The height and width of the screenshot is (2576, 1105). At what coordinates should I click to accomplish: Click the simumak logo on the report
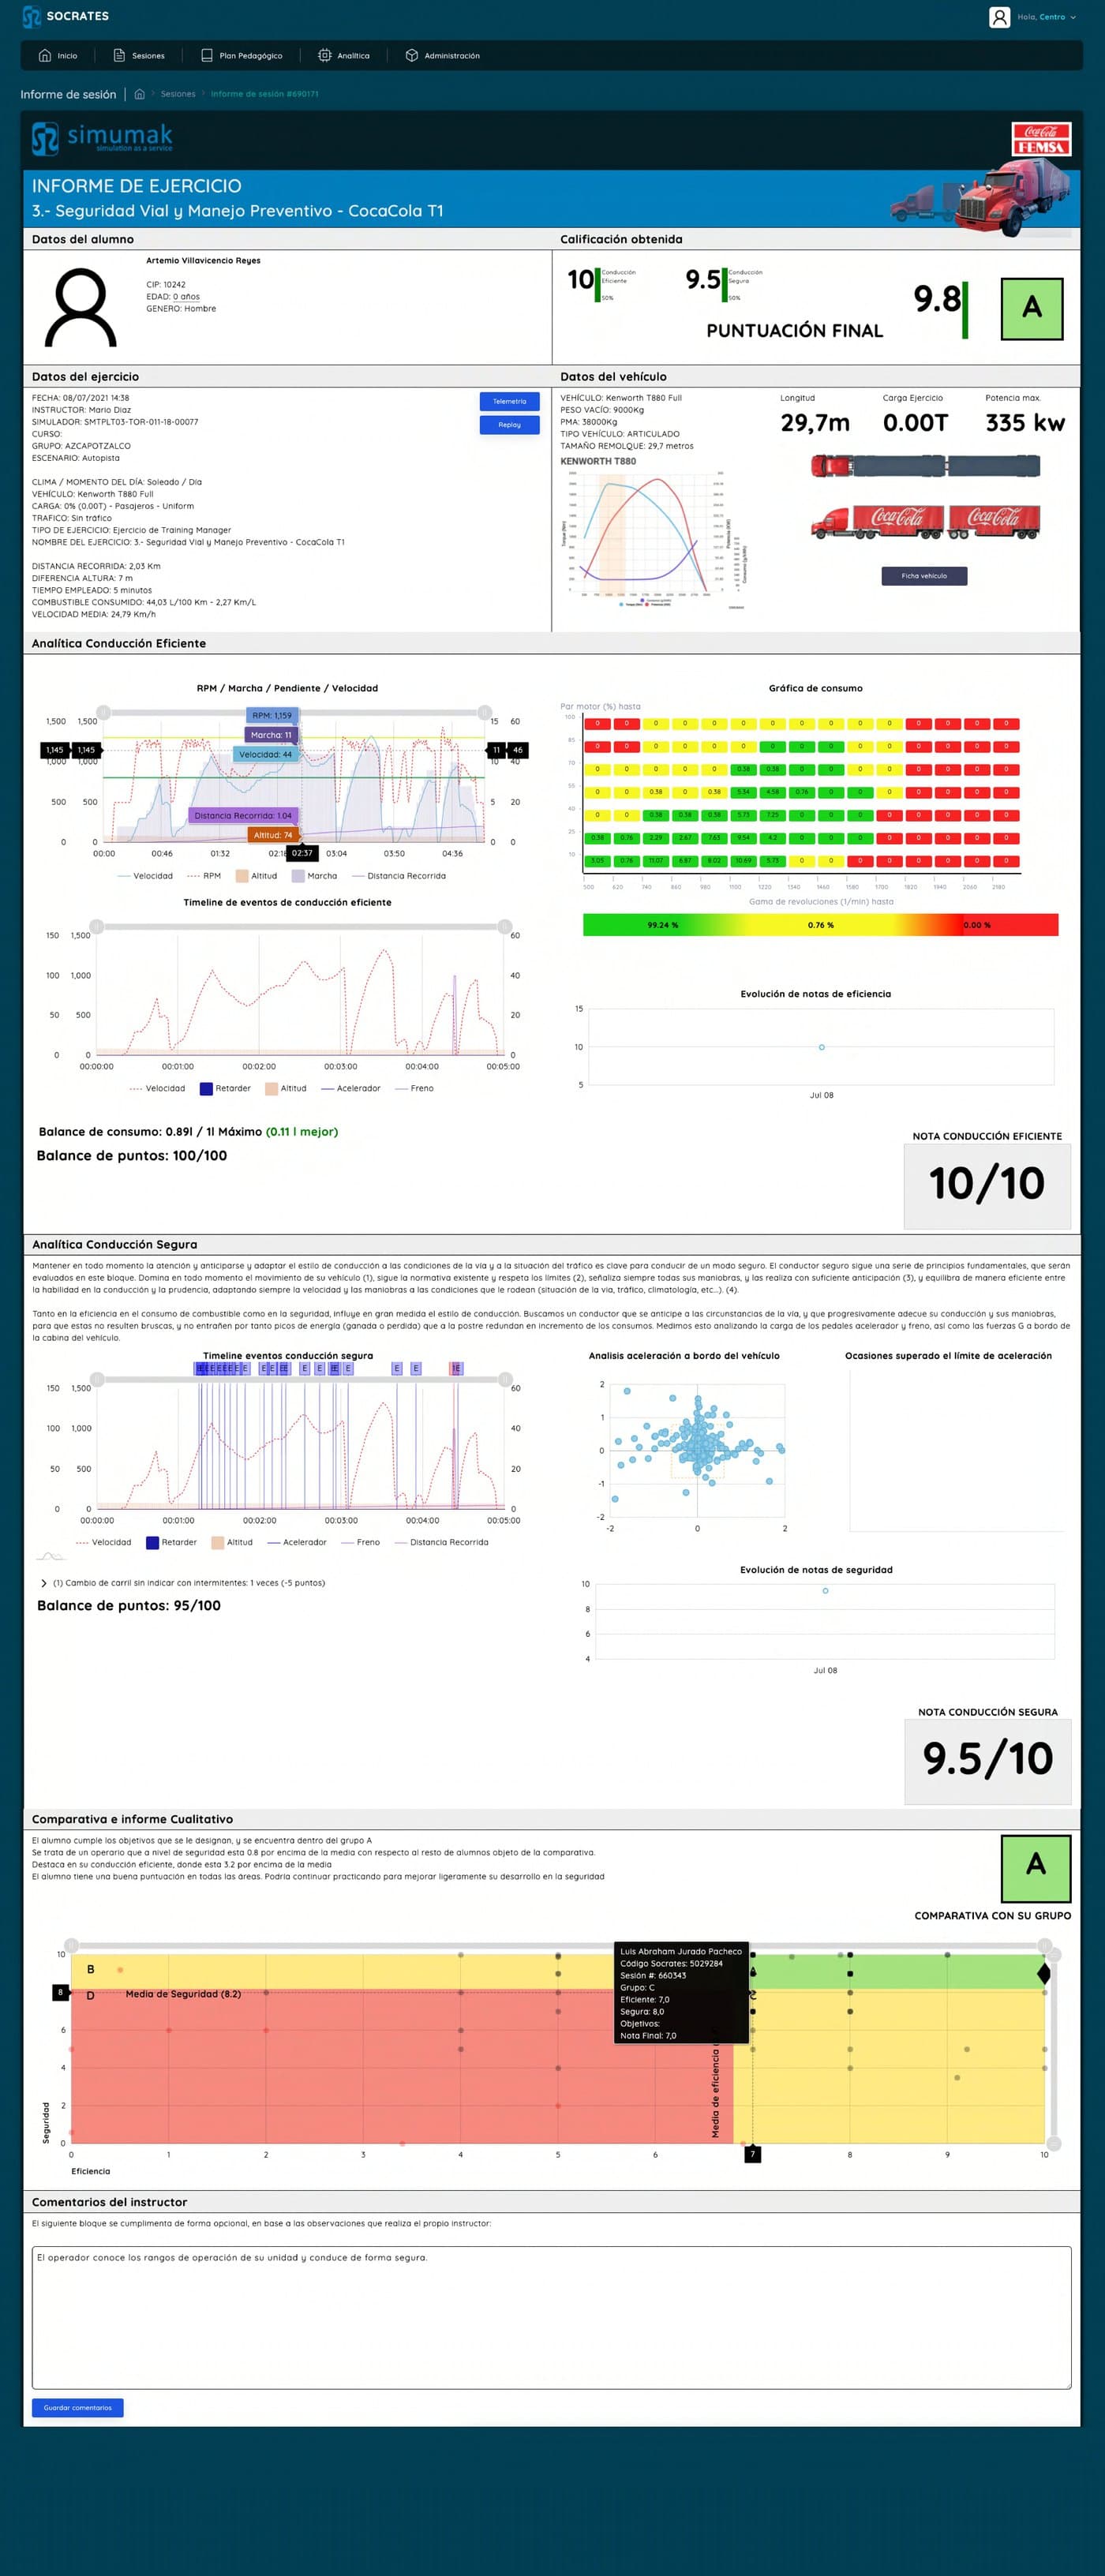coord(102,138)
